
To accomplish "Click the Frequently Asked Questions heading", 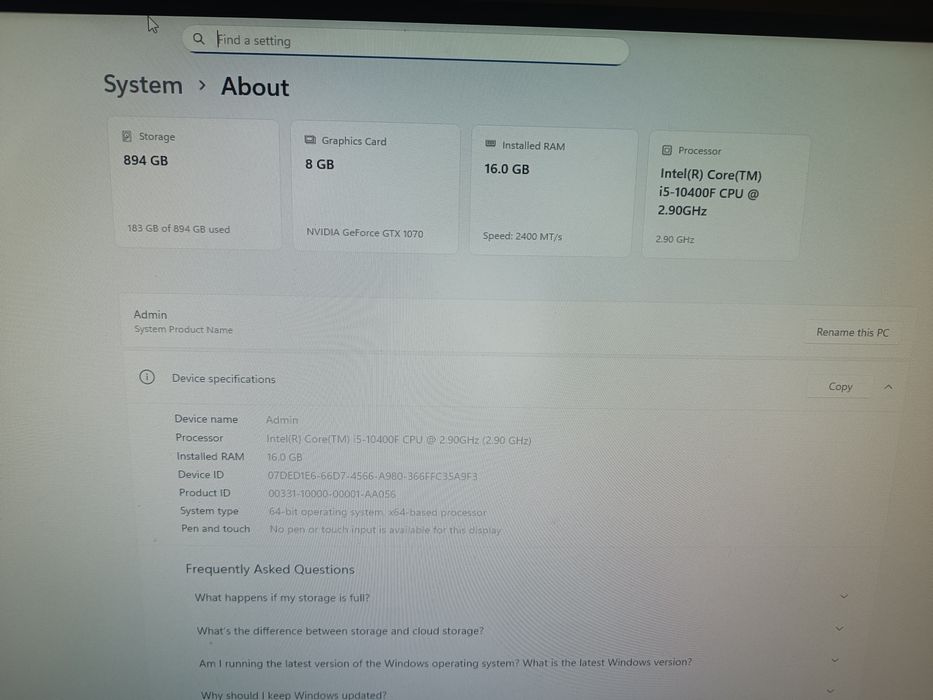I will [270, 569].
